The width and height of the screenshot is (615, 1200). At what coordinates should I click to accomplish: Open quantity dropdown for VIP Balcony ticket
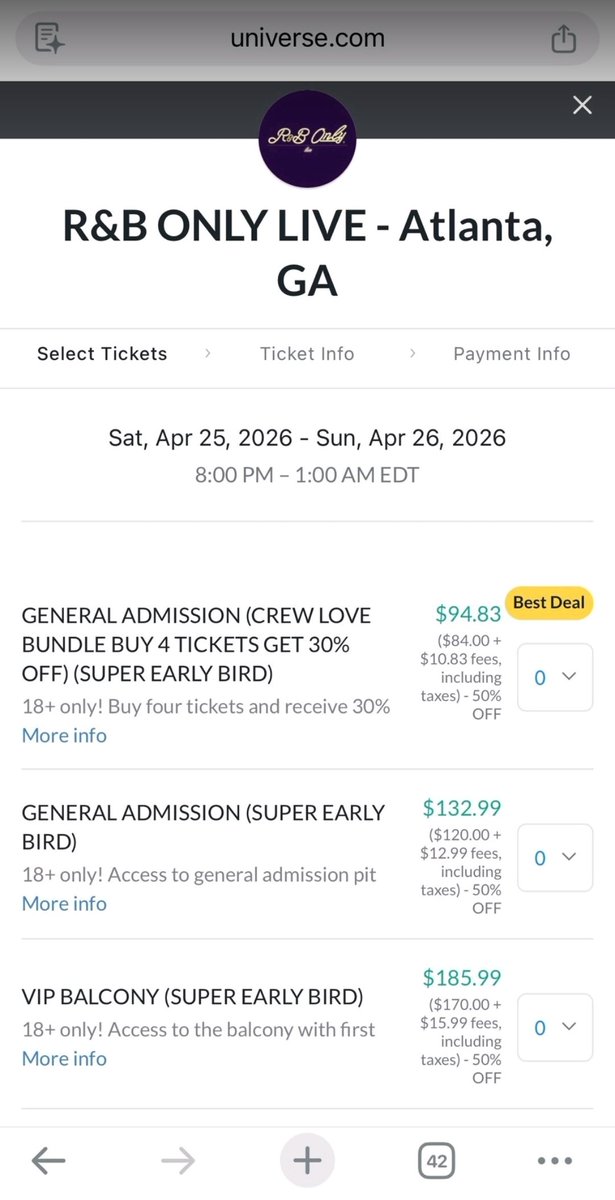[555, 1027]
